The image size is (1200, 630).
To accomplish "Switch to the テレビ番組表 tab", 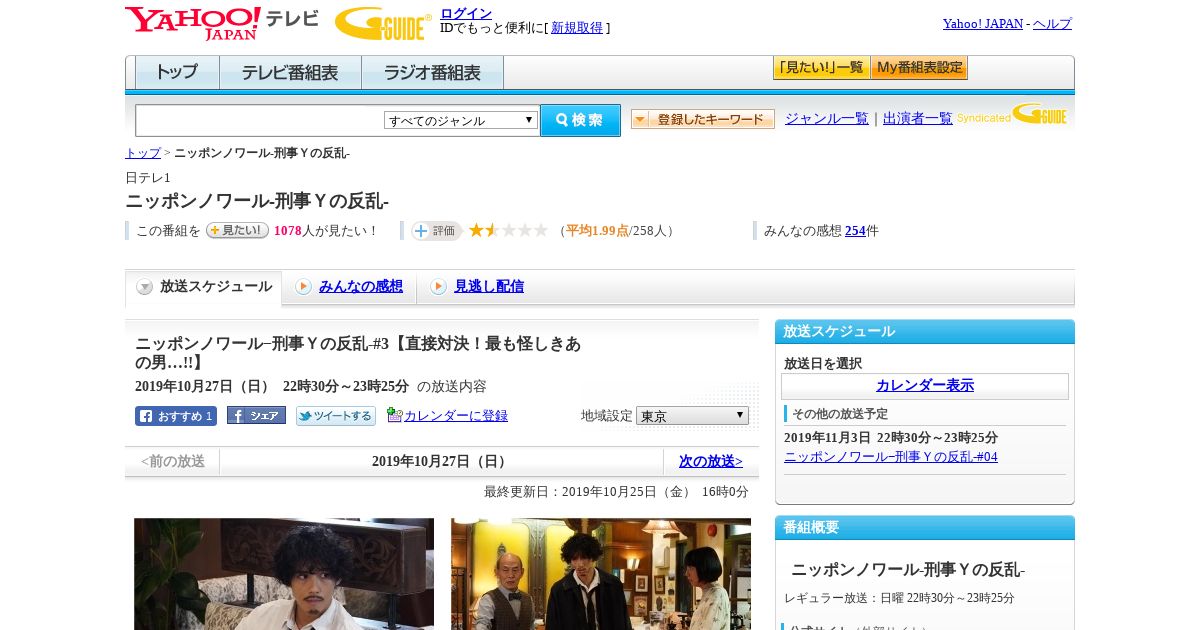I will pyautogui.click(x=290, y=73).
